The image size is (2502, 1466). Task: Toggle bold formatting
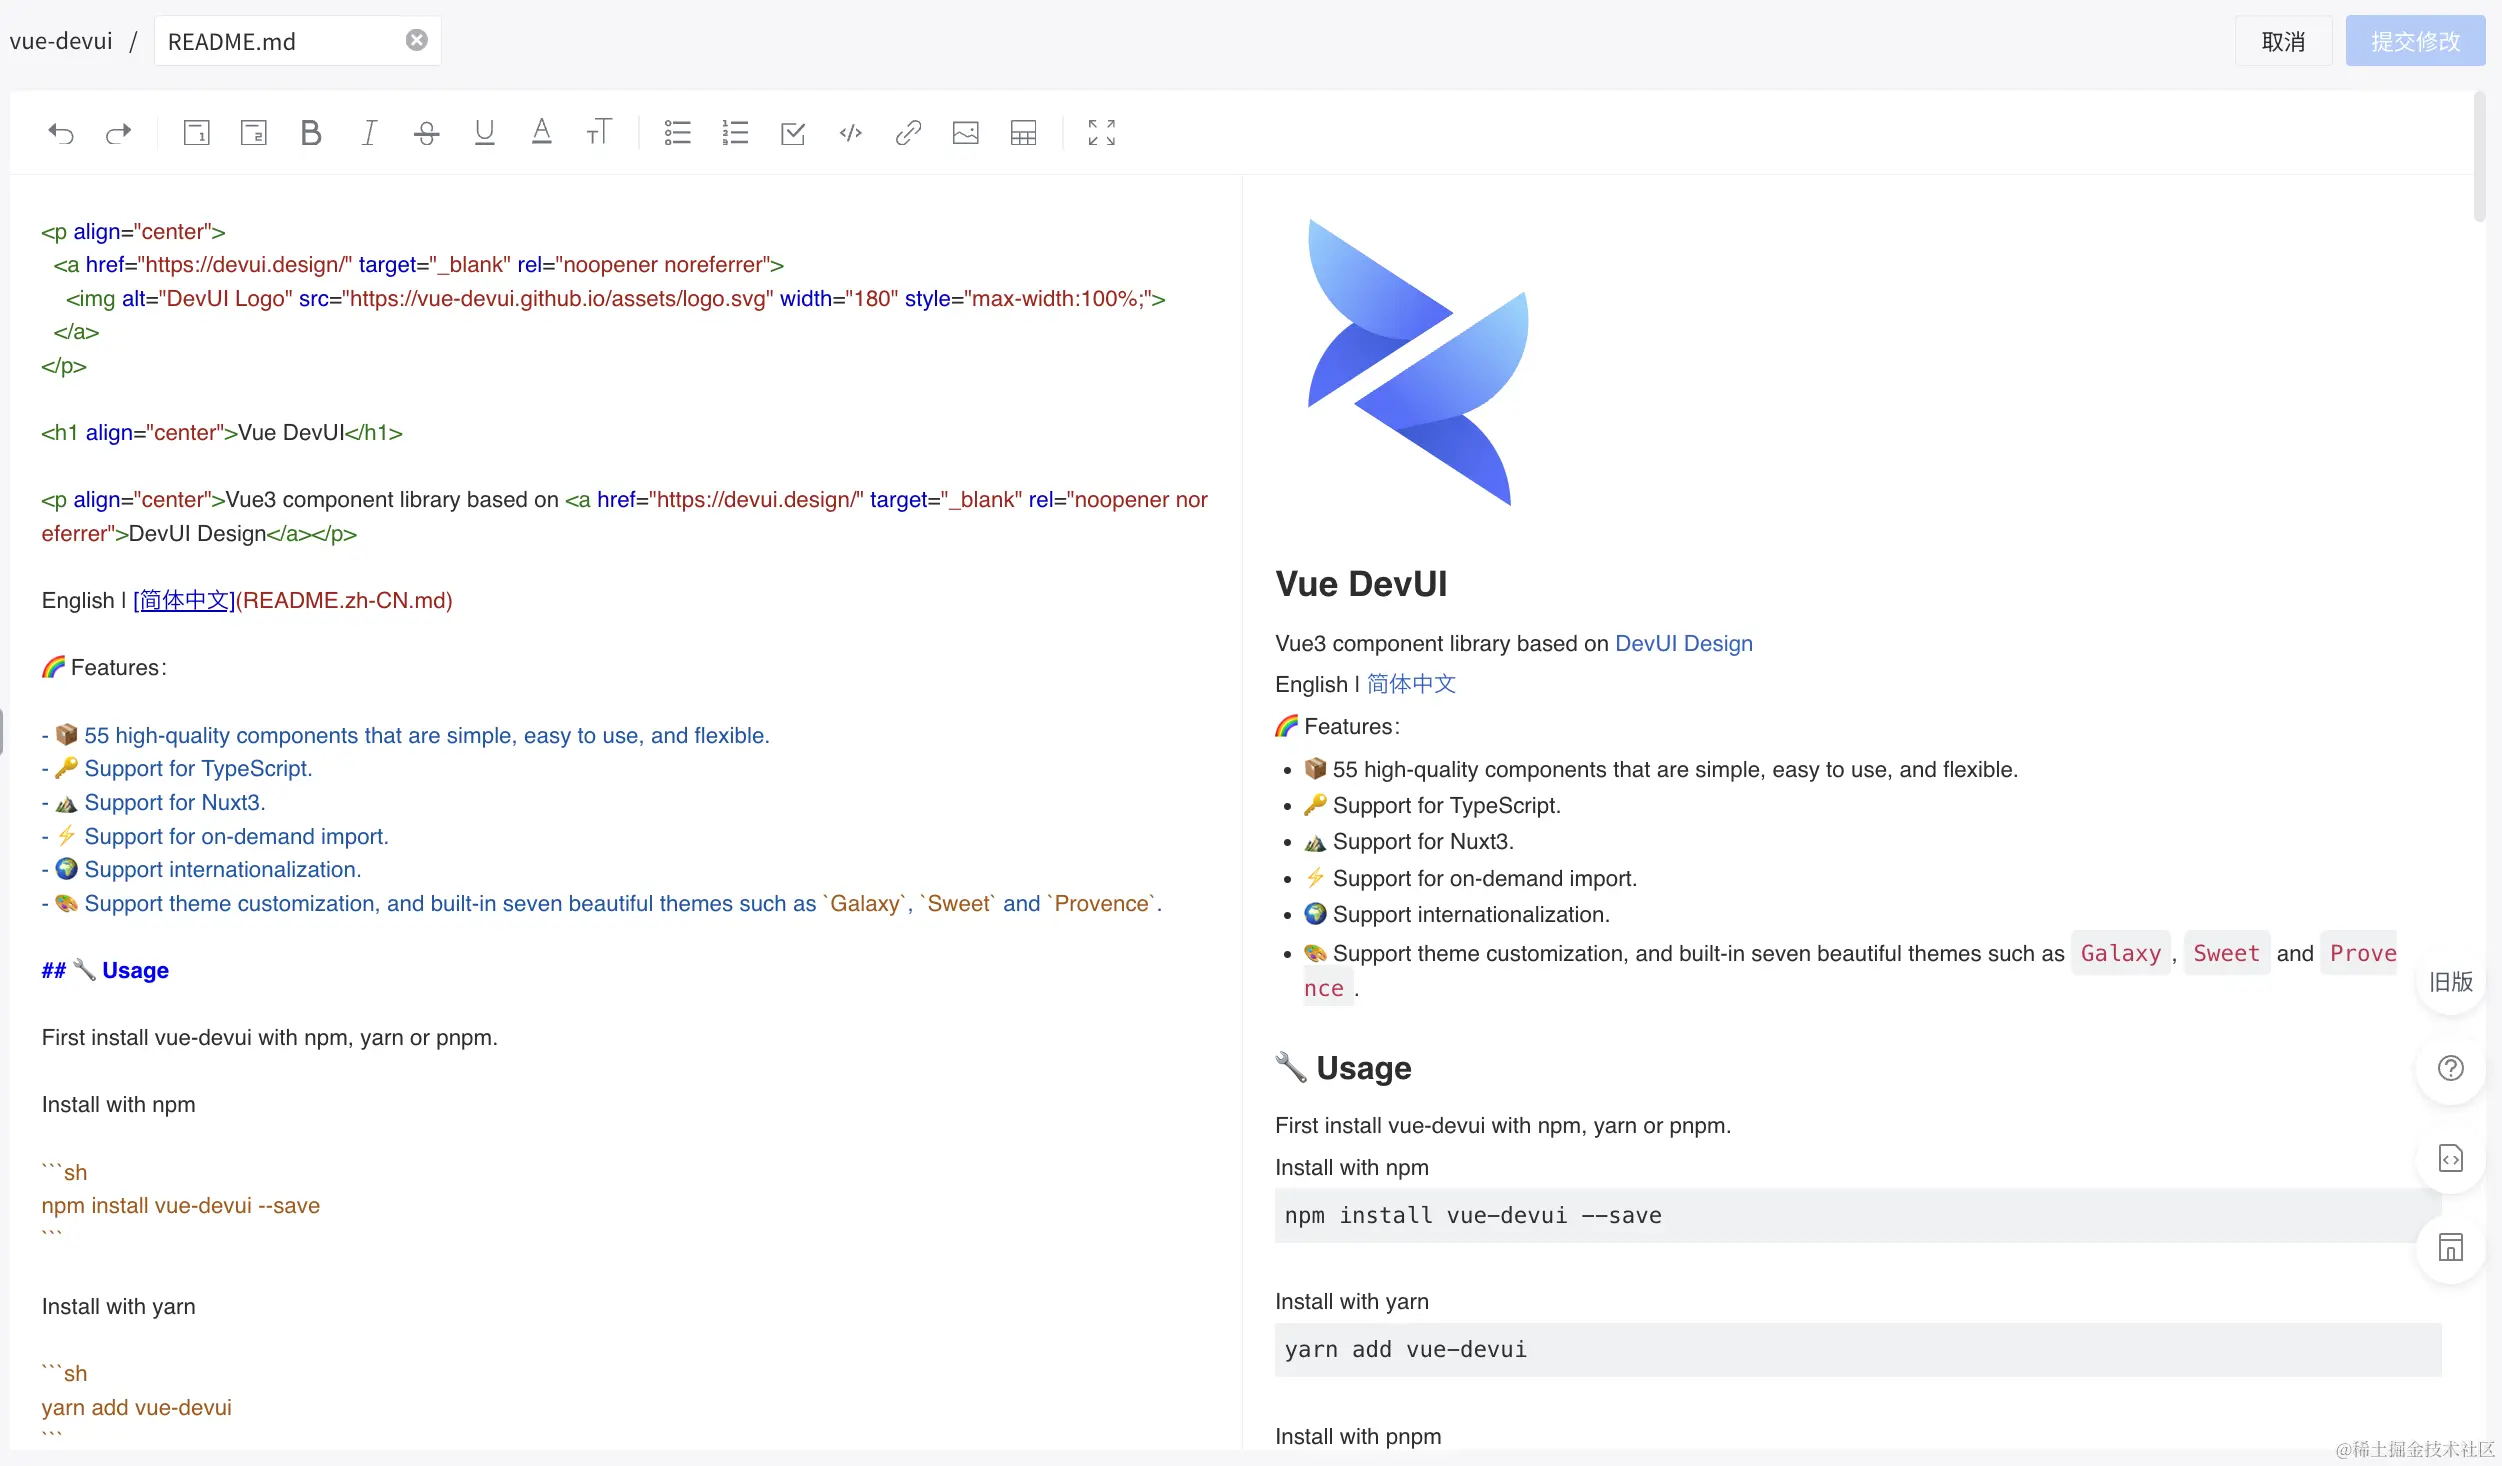coord(311,133)
